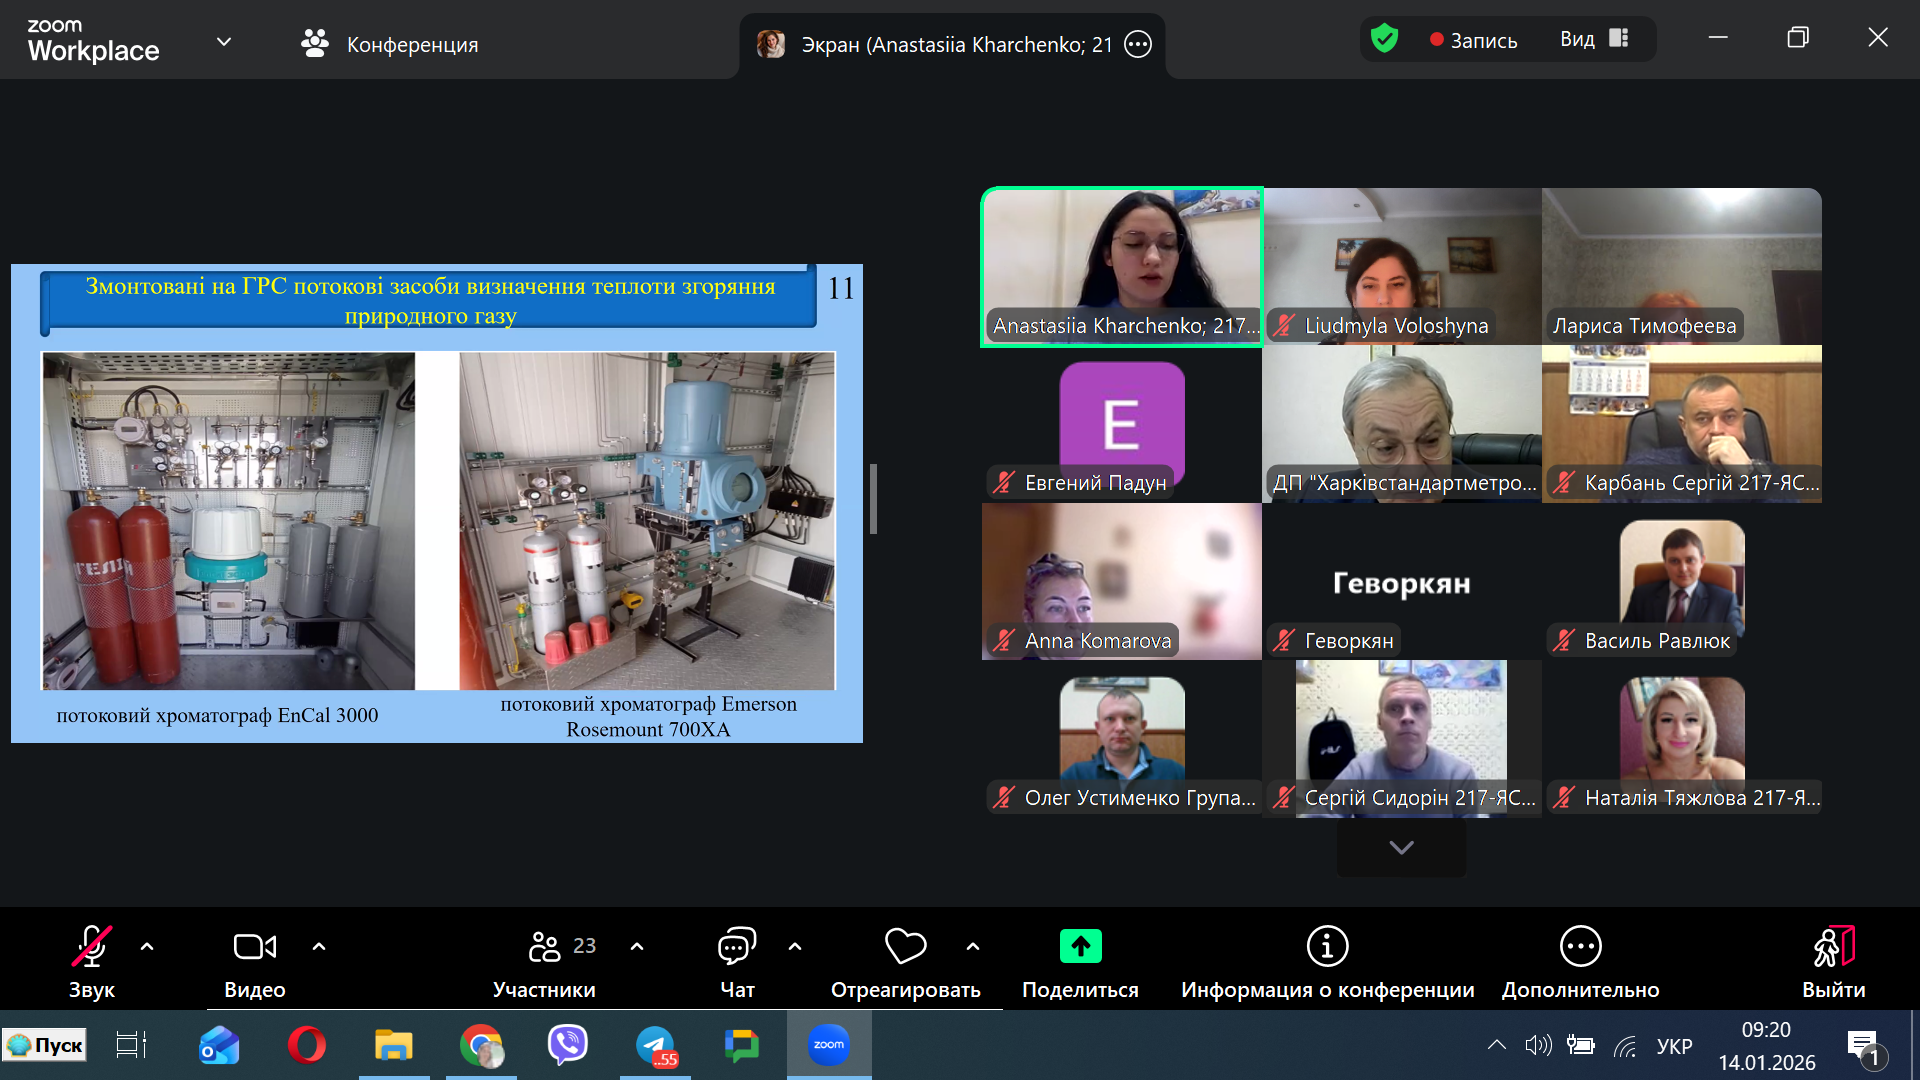Click the React heart icon
Image resolution: width=1920 pixels, height=1080 pixels.
[905, 947]
